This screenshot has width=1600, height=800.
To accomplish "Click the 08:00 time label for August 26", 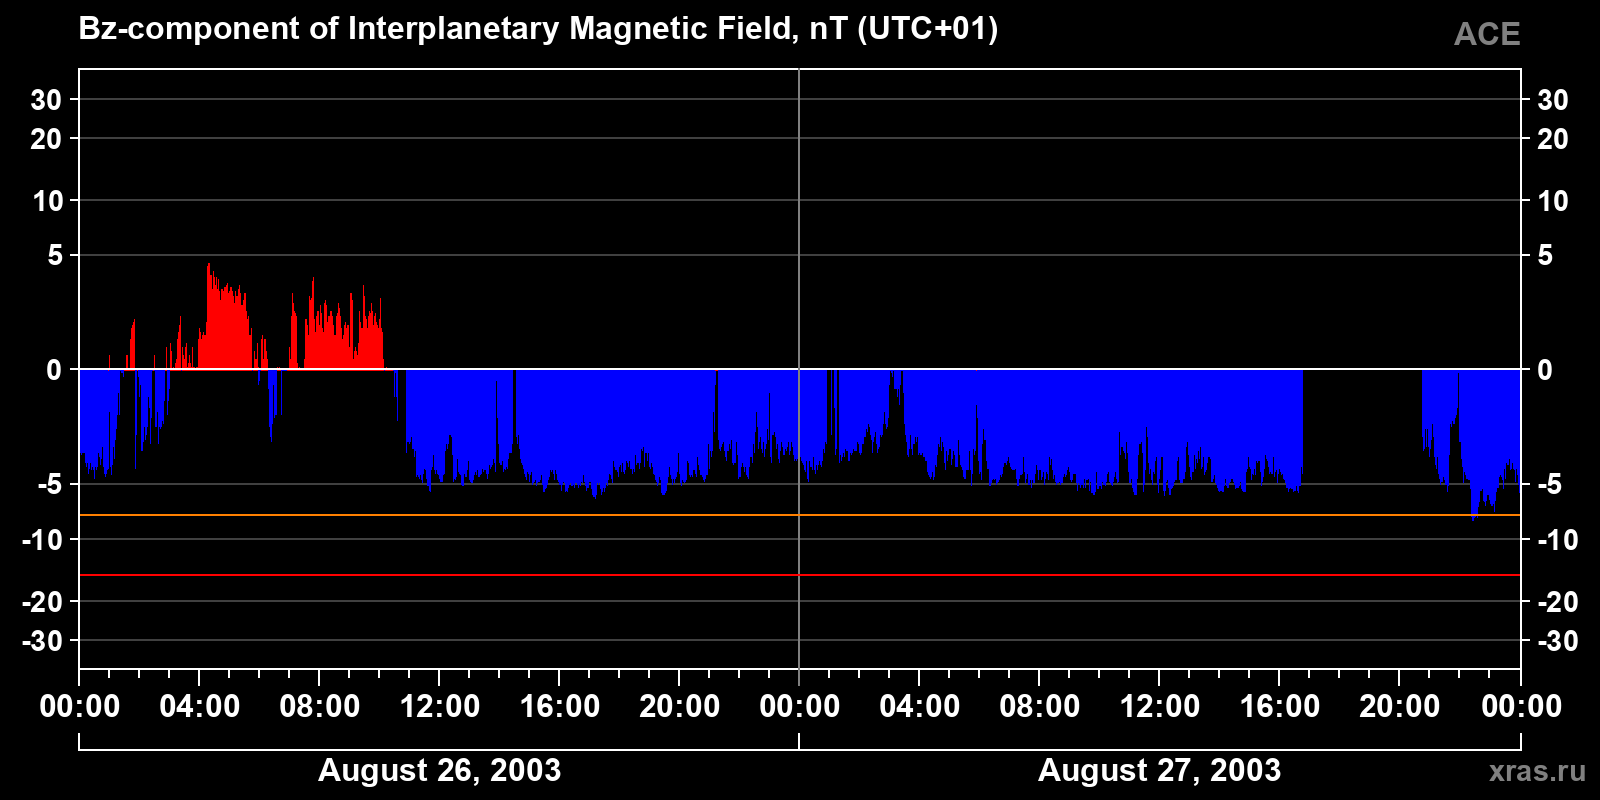I will tap(320, 706).
